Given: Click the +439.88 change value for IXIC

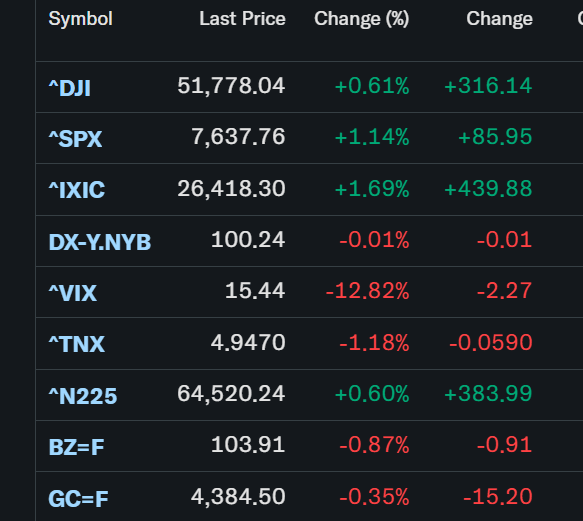Looking at the screenshot, I should pos(488,189).
